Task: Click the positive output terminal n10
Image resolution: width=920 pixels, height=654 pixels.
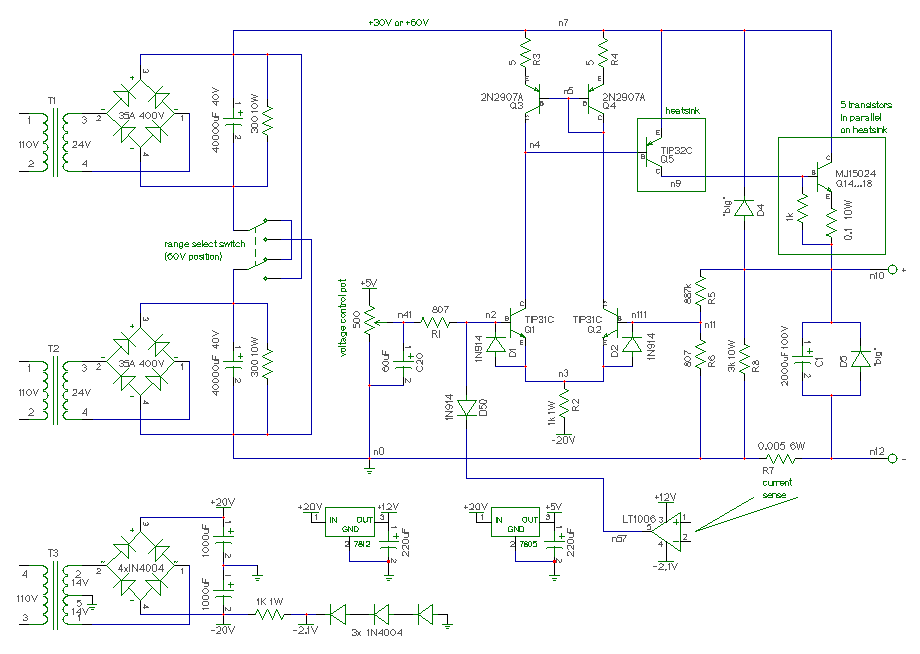Action: click(892, 269)
